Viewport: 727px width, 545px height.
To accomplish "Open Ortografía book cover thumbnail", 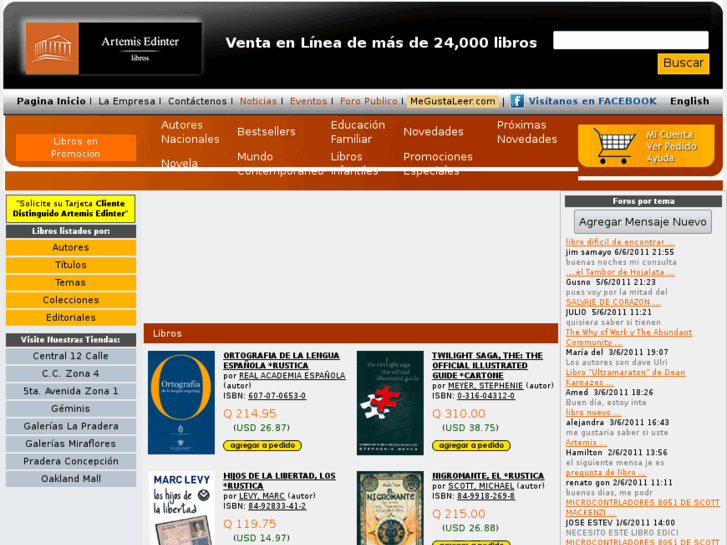I will point(181,403).
